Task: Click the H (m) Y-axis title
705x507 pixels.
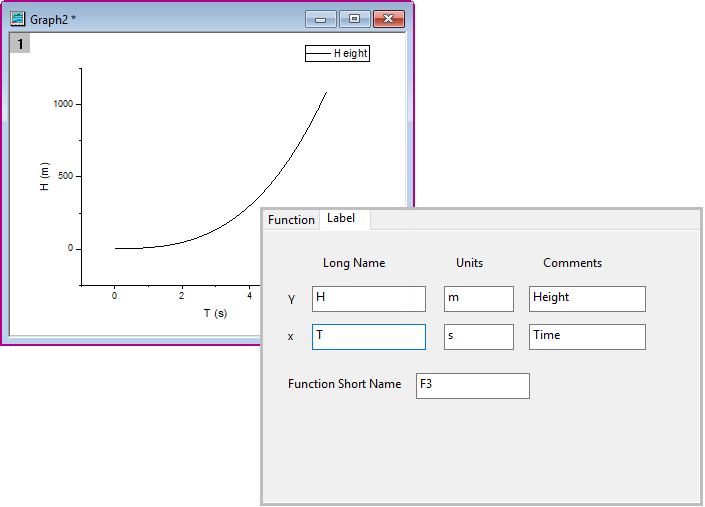Action: [x=44, y=177]
